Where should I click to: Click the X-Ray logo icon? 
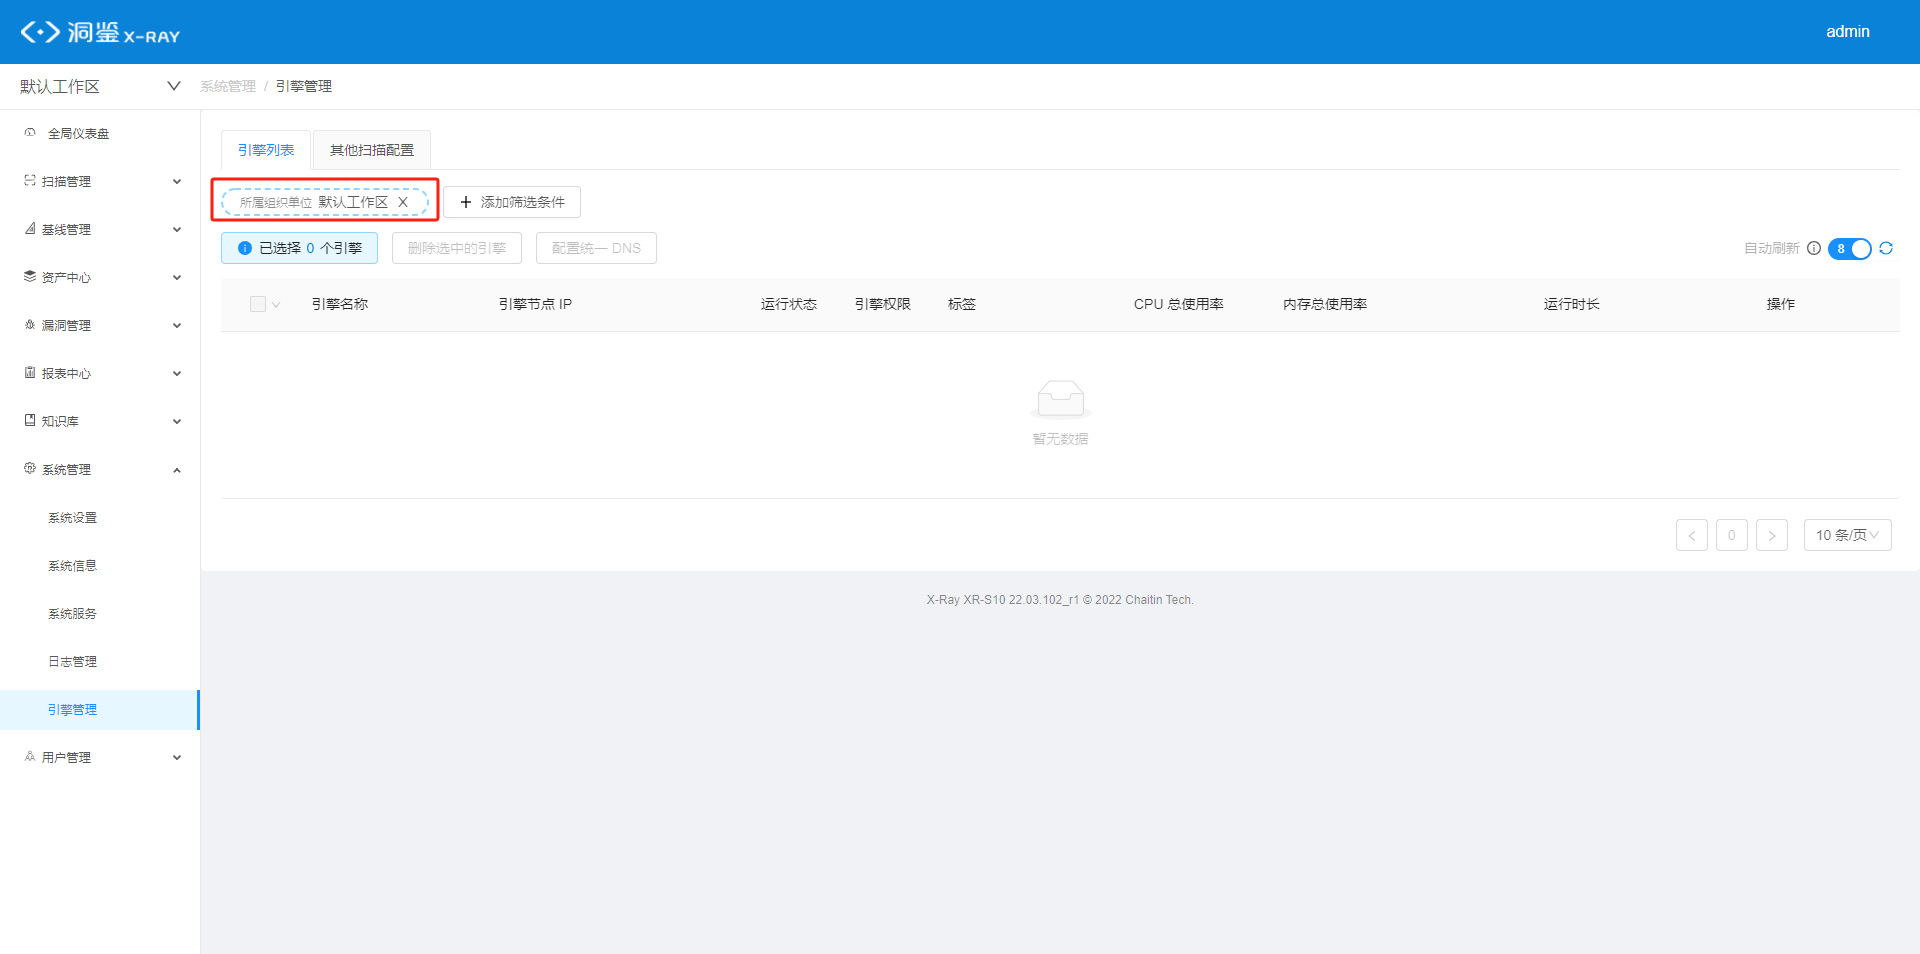[x=40, y=32]
